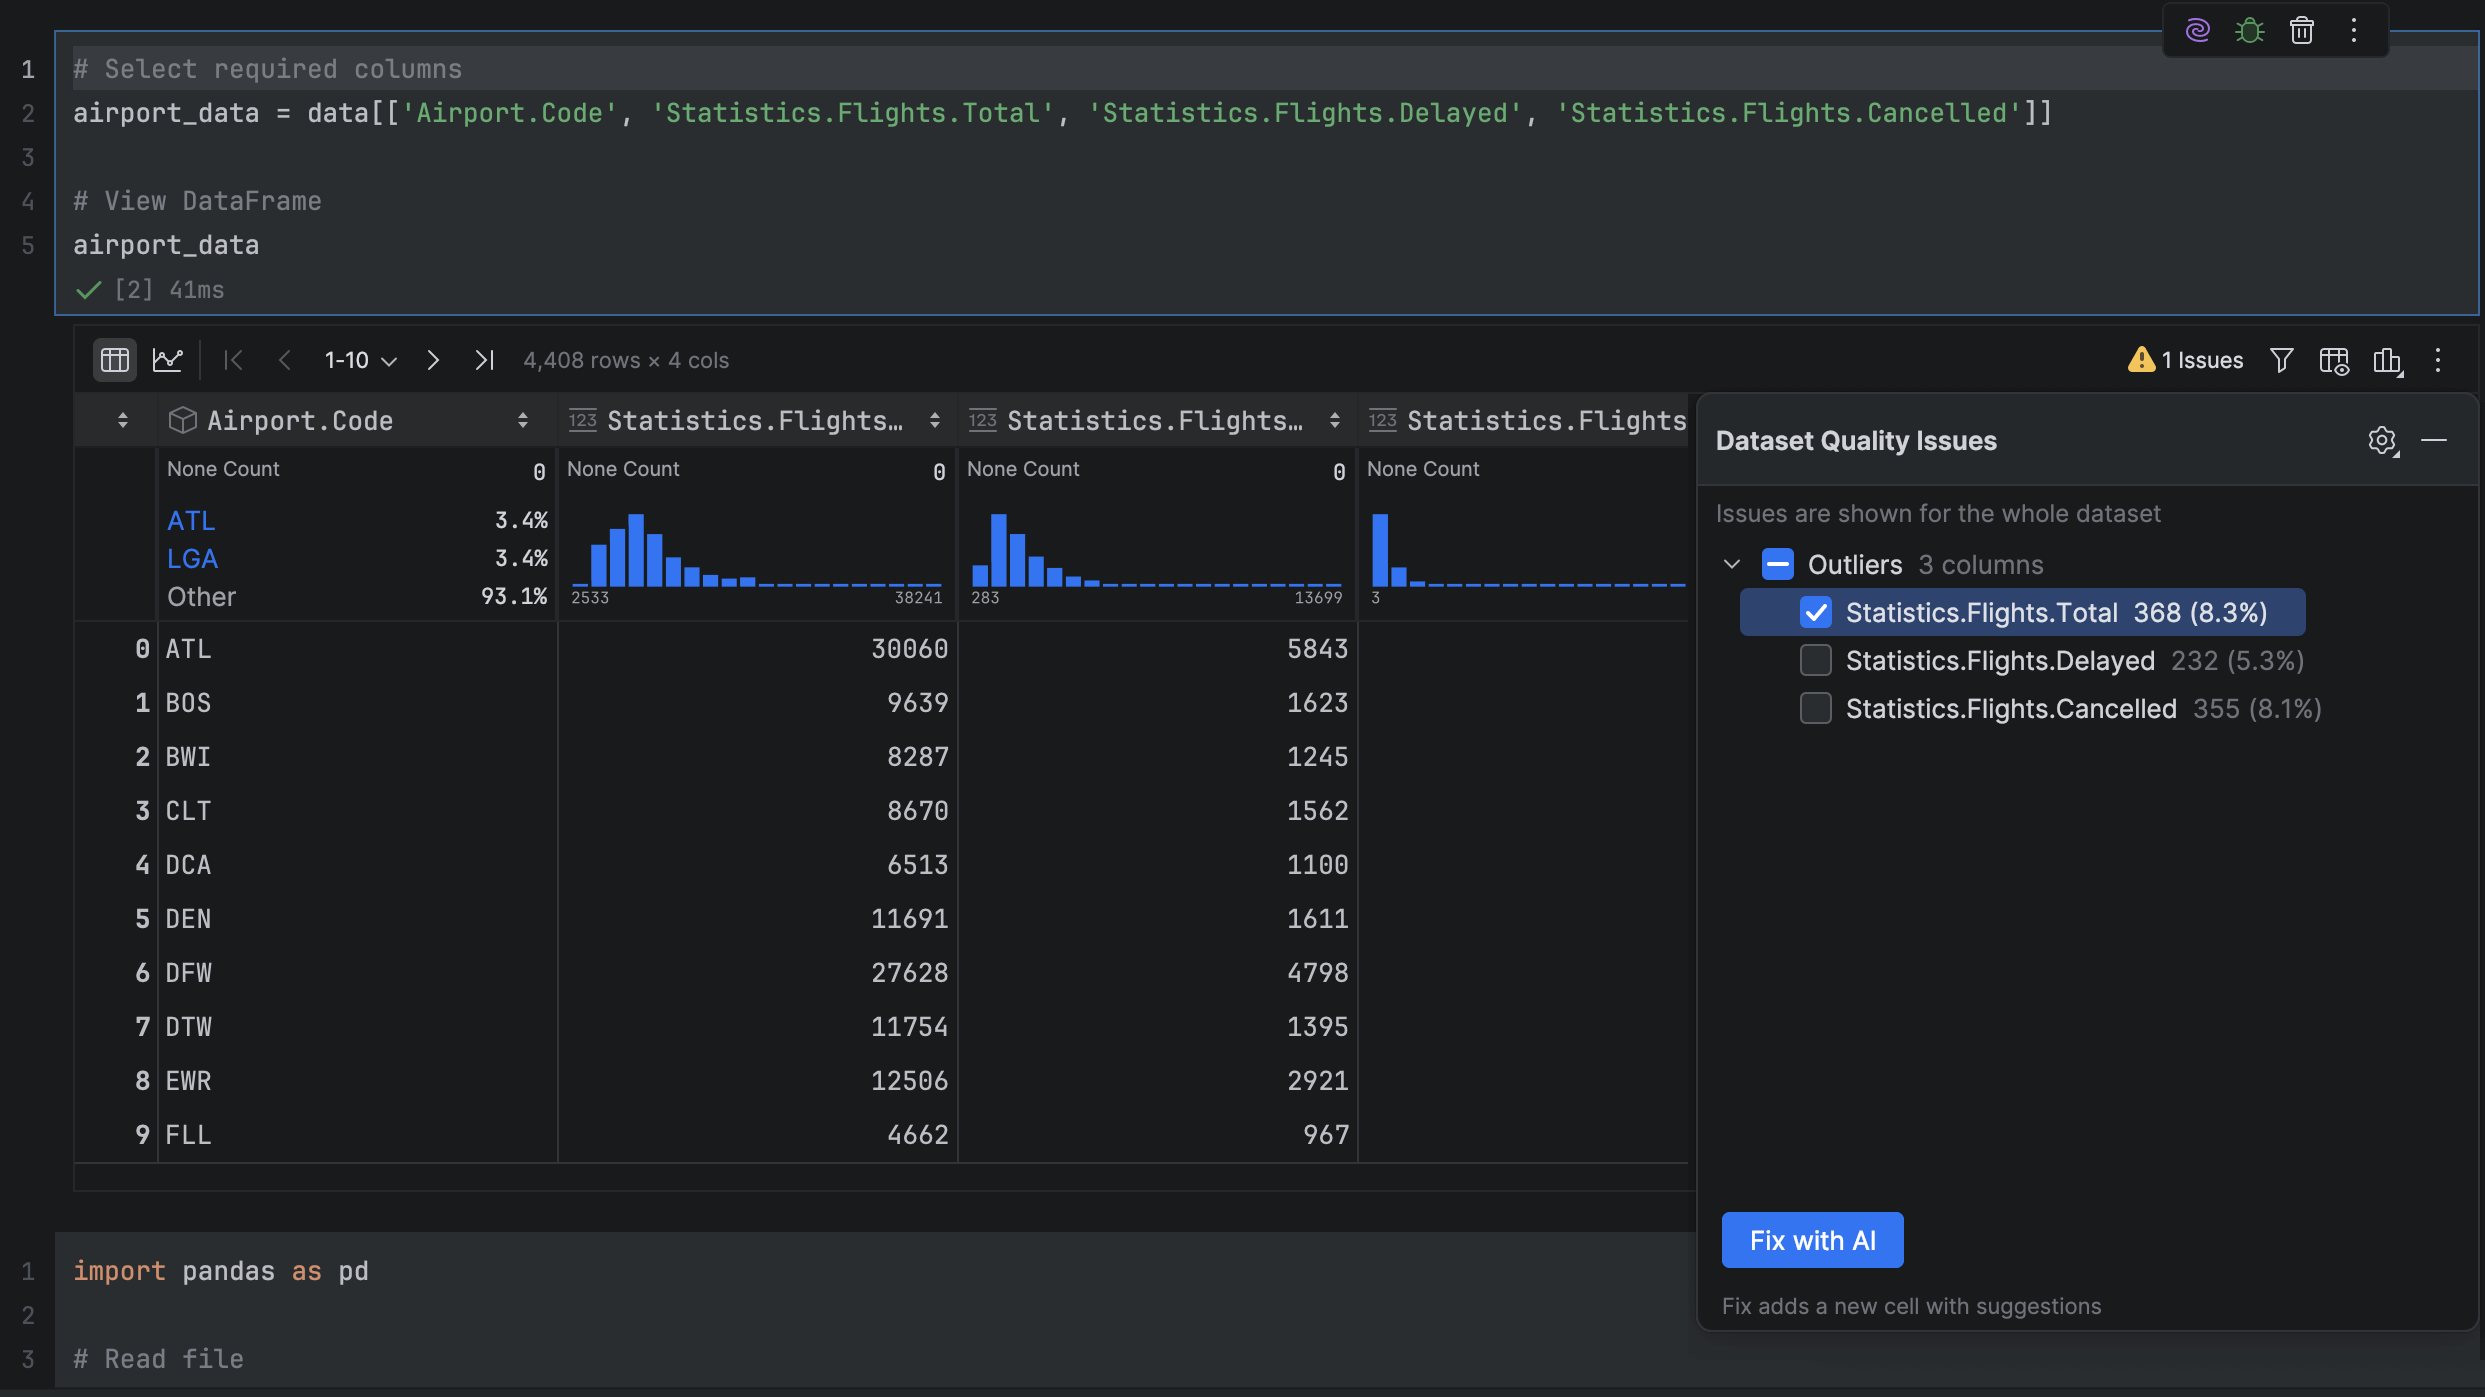This screenshot has height=1397, width=2485.
Task: Select the table view icon
Action: click(114, 360)
